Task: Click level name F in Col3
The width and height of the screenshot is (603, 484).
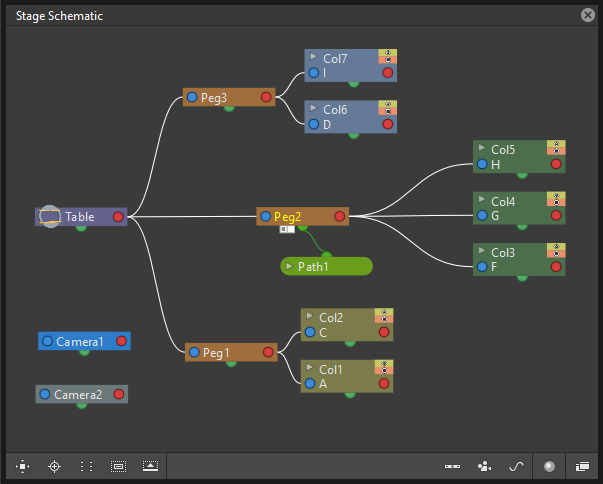Action: coord(494,267)
